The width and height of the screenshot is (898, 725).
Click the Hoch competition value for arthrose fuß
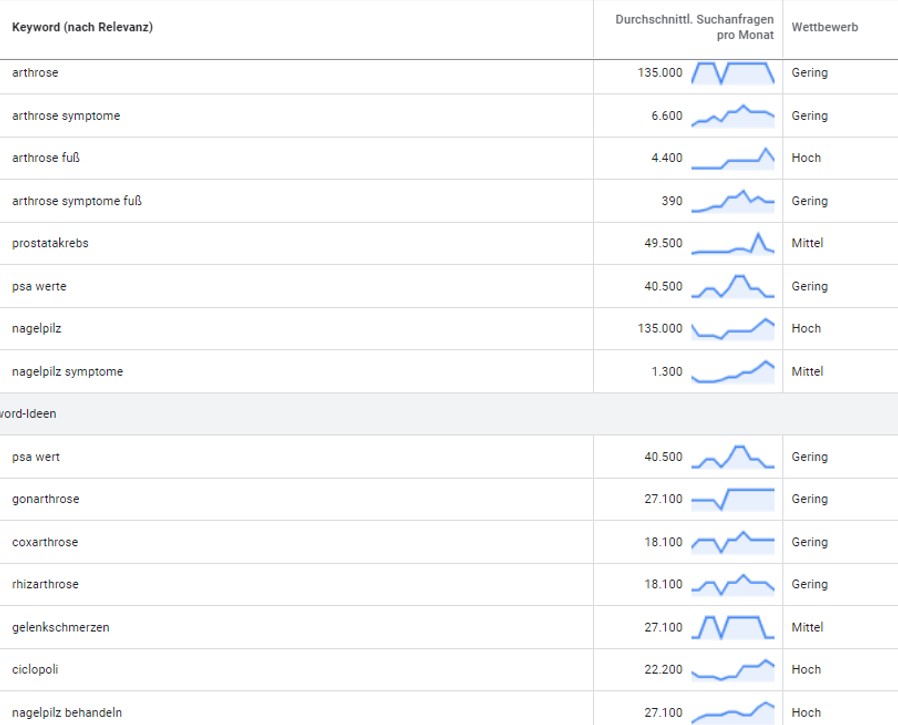click(806, 158)
